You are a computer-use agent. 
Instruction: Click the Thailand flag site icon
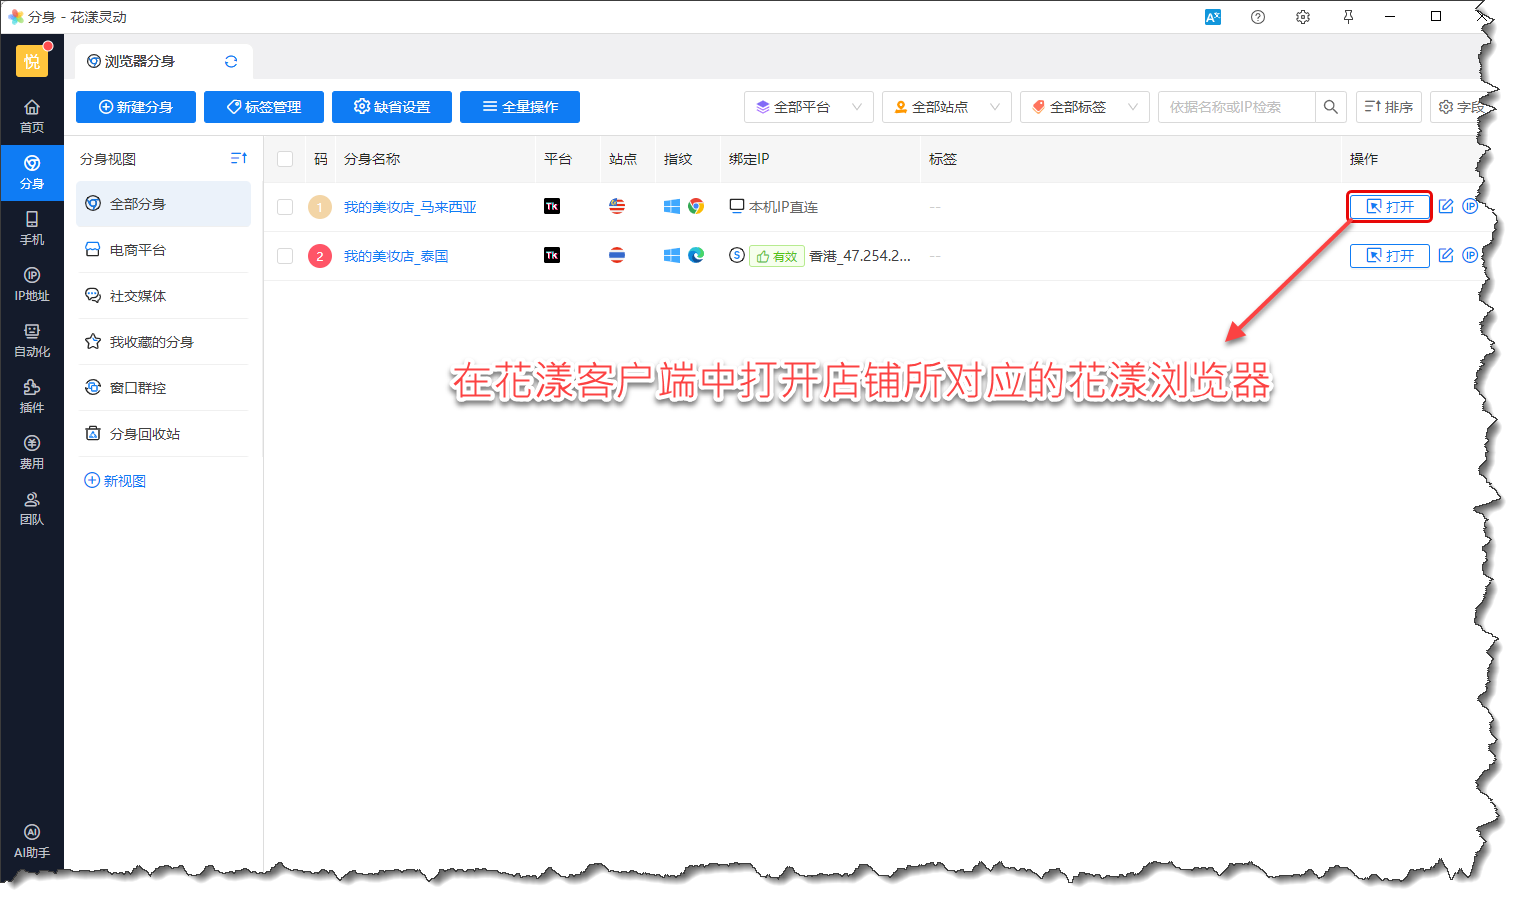tap(617, 255)
